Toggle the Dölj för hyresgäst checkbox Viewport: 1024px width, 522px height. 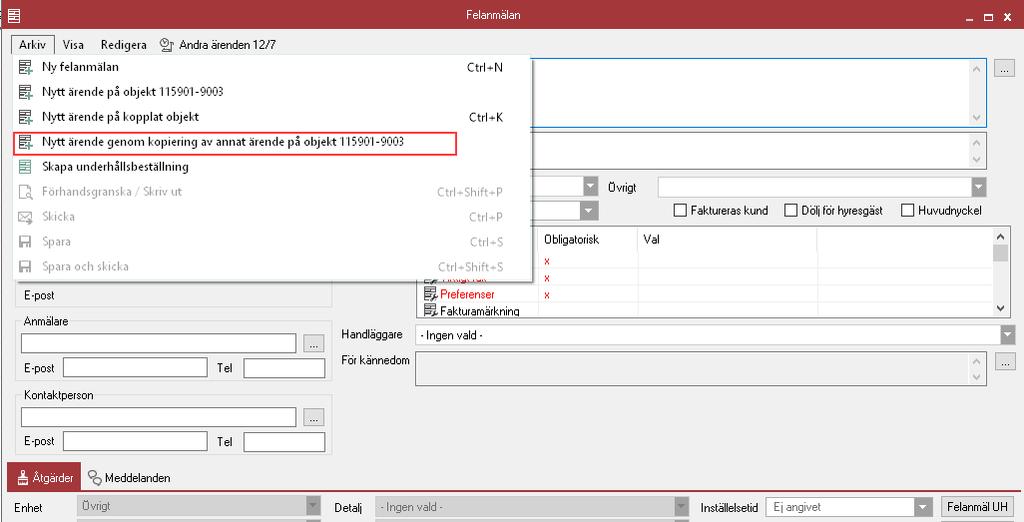click(x=791, y=210)
